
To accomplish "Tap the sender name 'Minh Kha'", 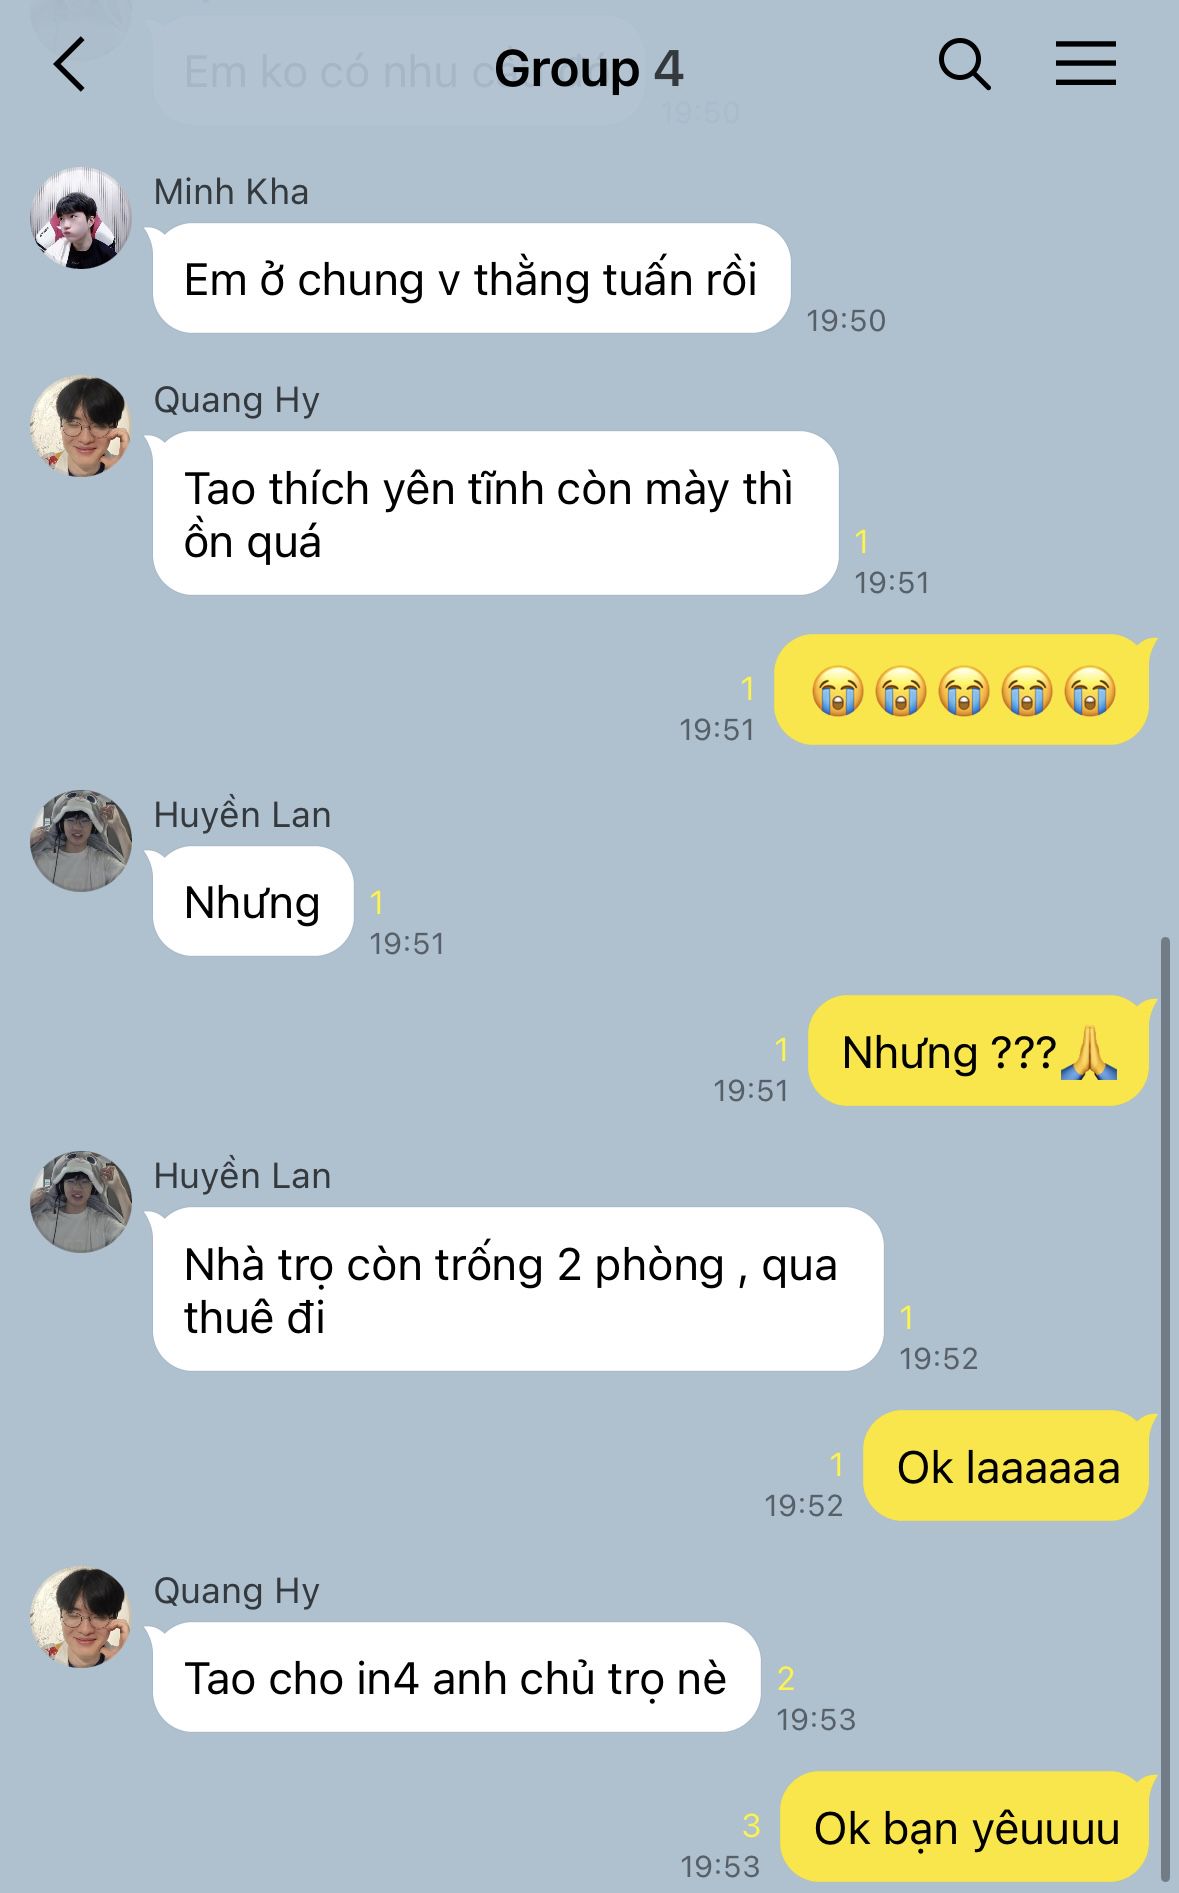I will coord(231,191).
